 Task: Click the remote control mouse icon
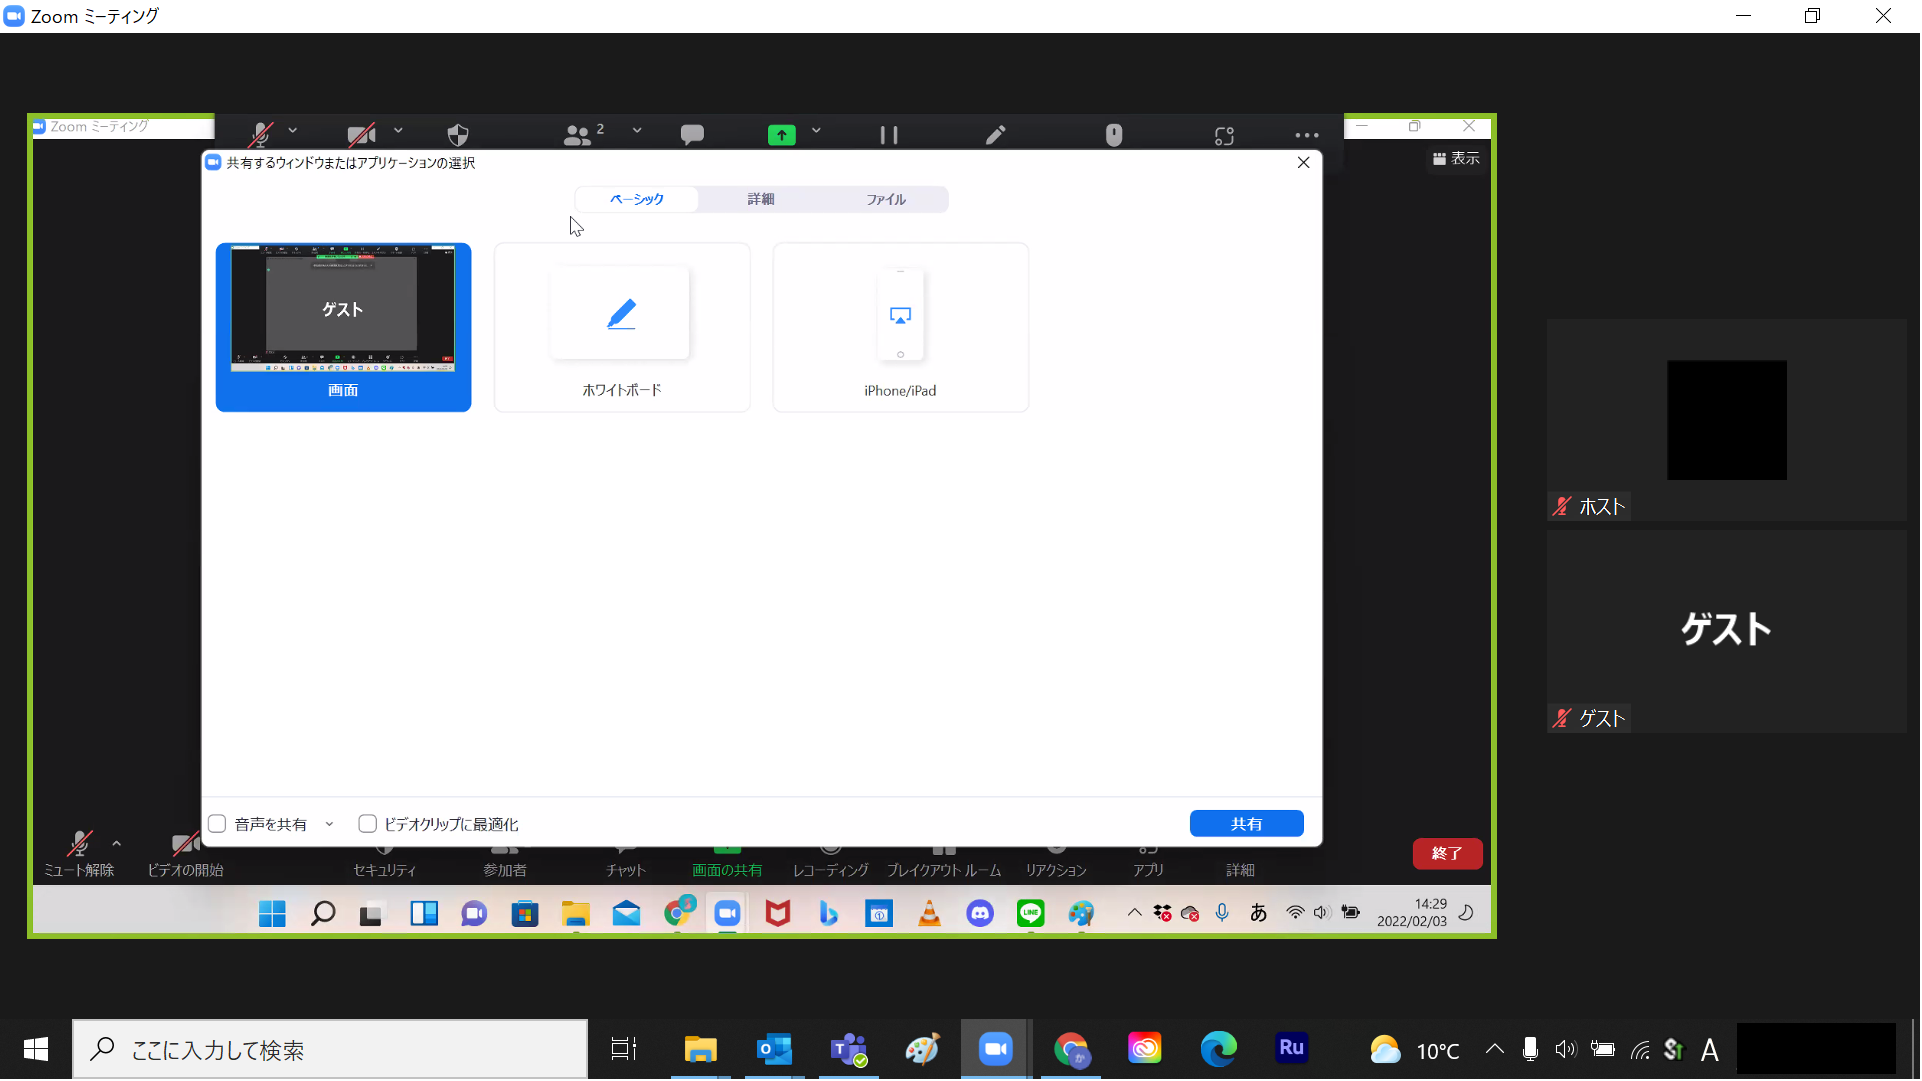(x=1113, y=134)
